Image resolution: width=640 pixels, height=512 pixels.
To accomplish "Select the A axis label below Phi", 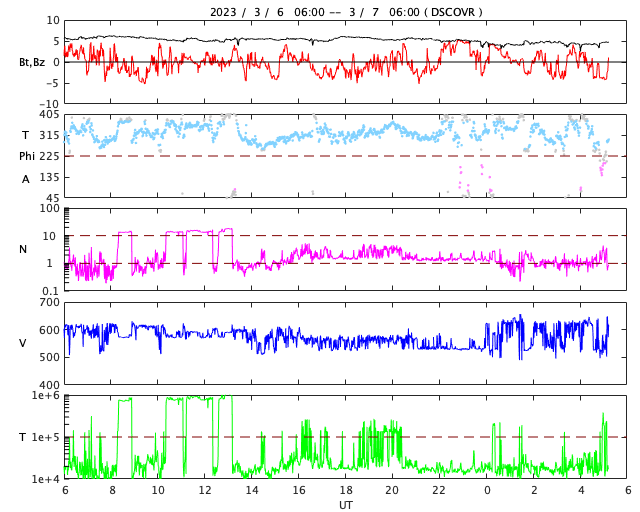I will pos(26,179).
